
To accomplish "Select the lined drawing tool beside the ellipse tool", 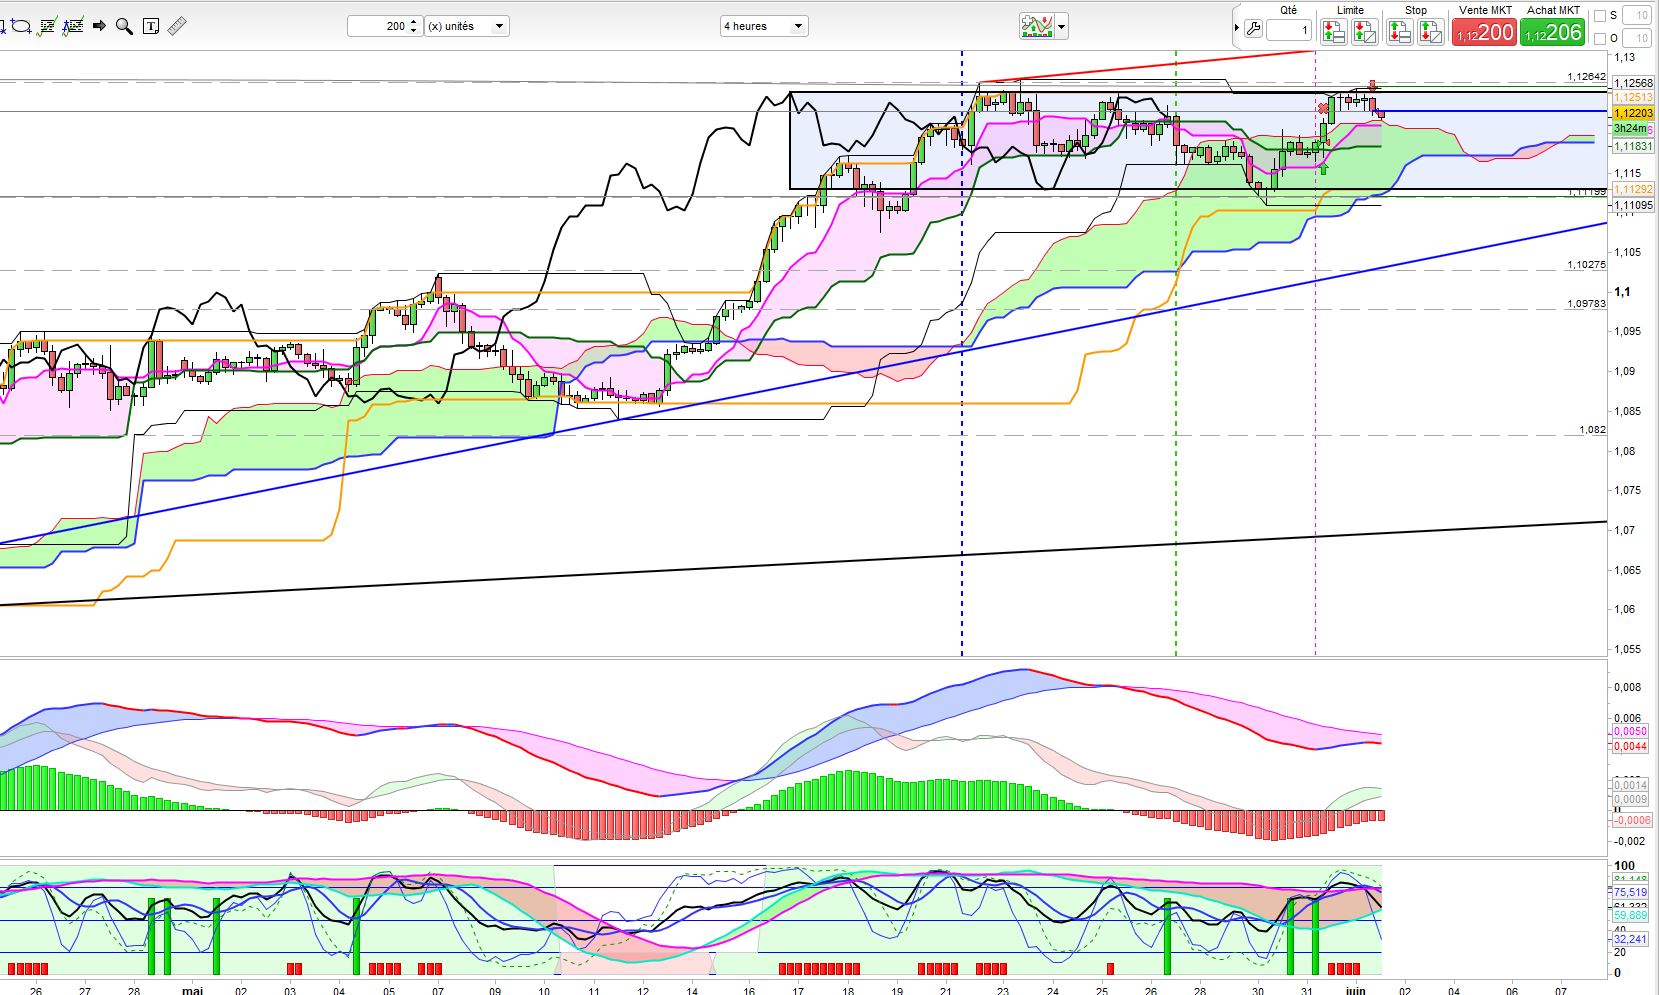I will [x=46, y=26].
